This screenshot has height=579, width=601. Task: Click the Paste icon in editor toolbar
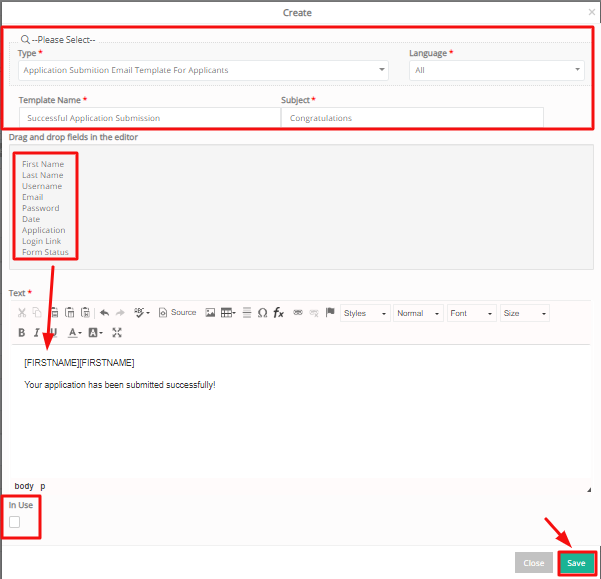point(55,313)
